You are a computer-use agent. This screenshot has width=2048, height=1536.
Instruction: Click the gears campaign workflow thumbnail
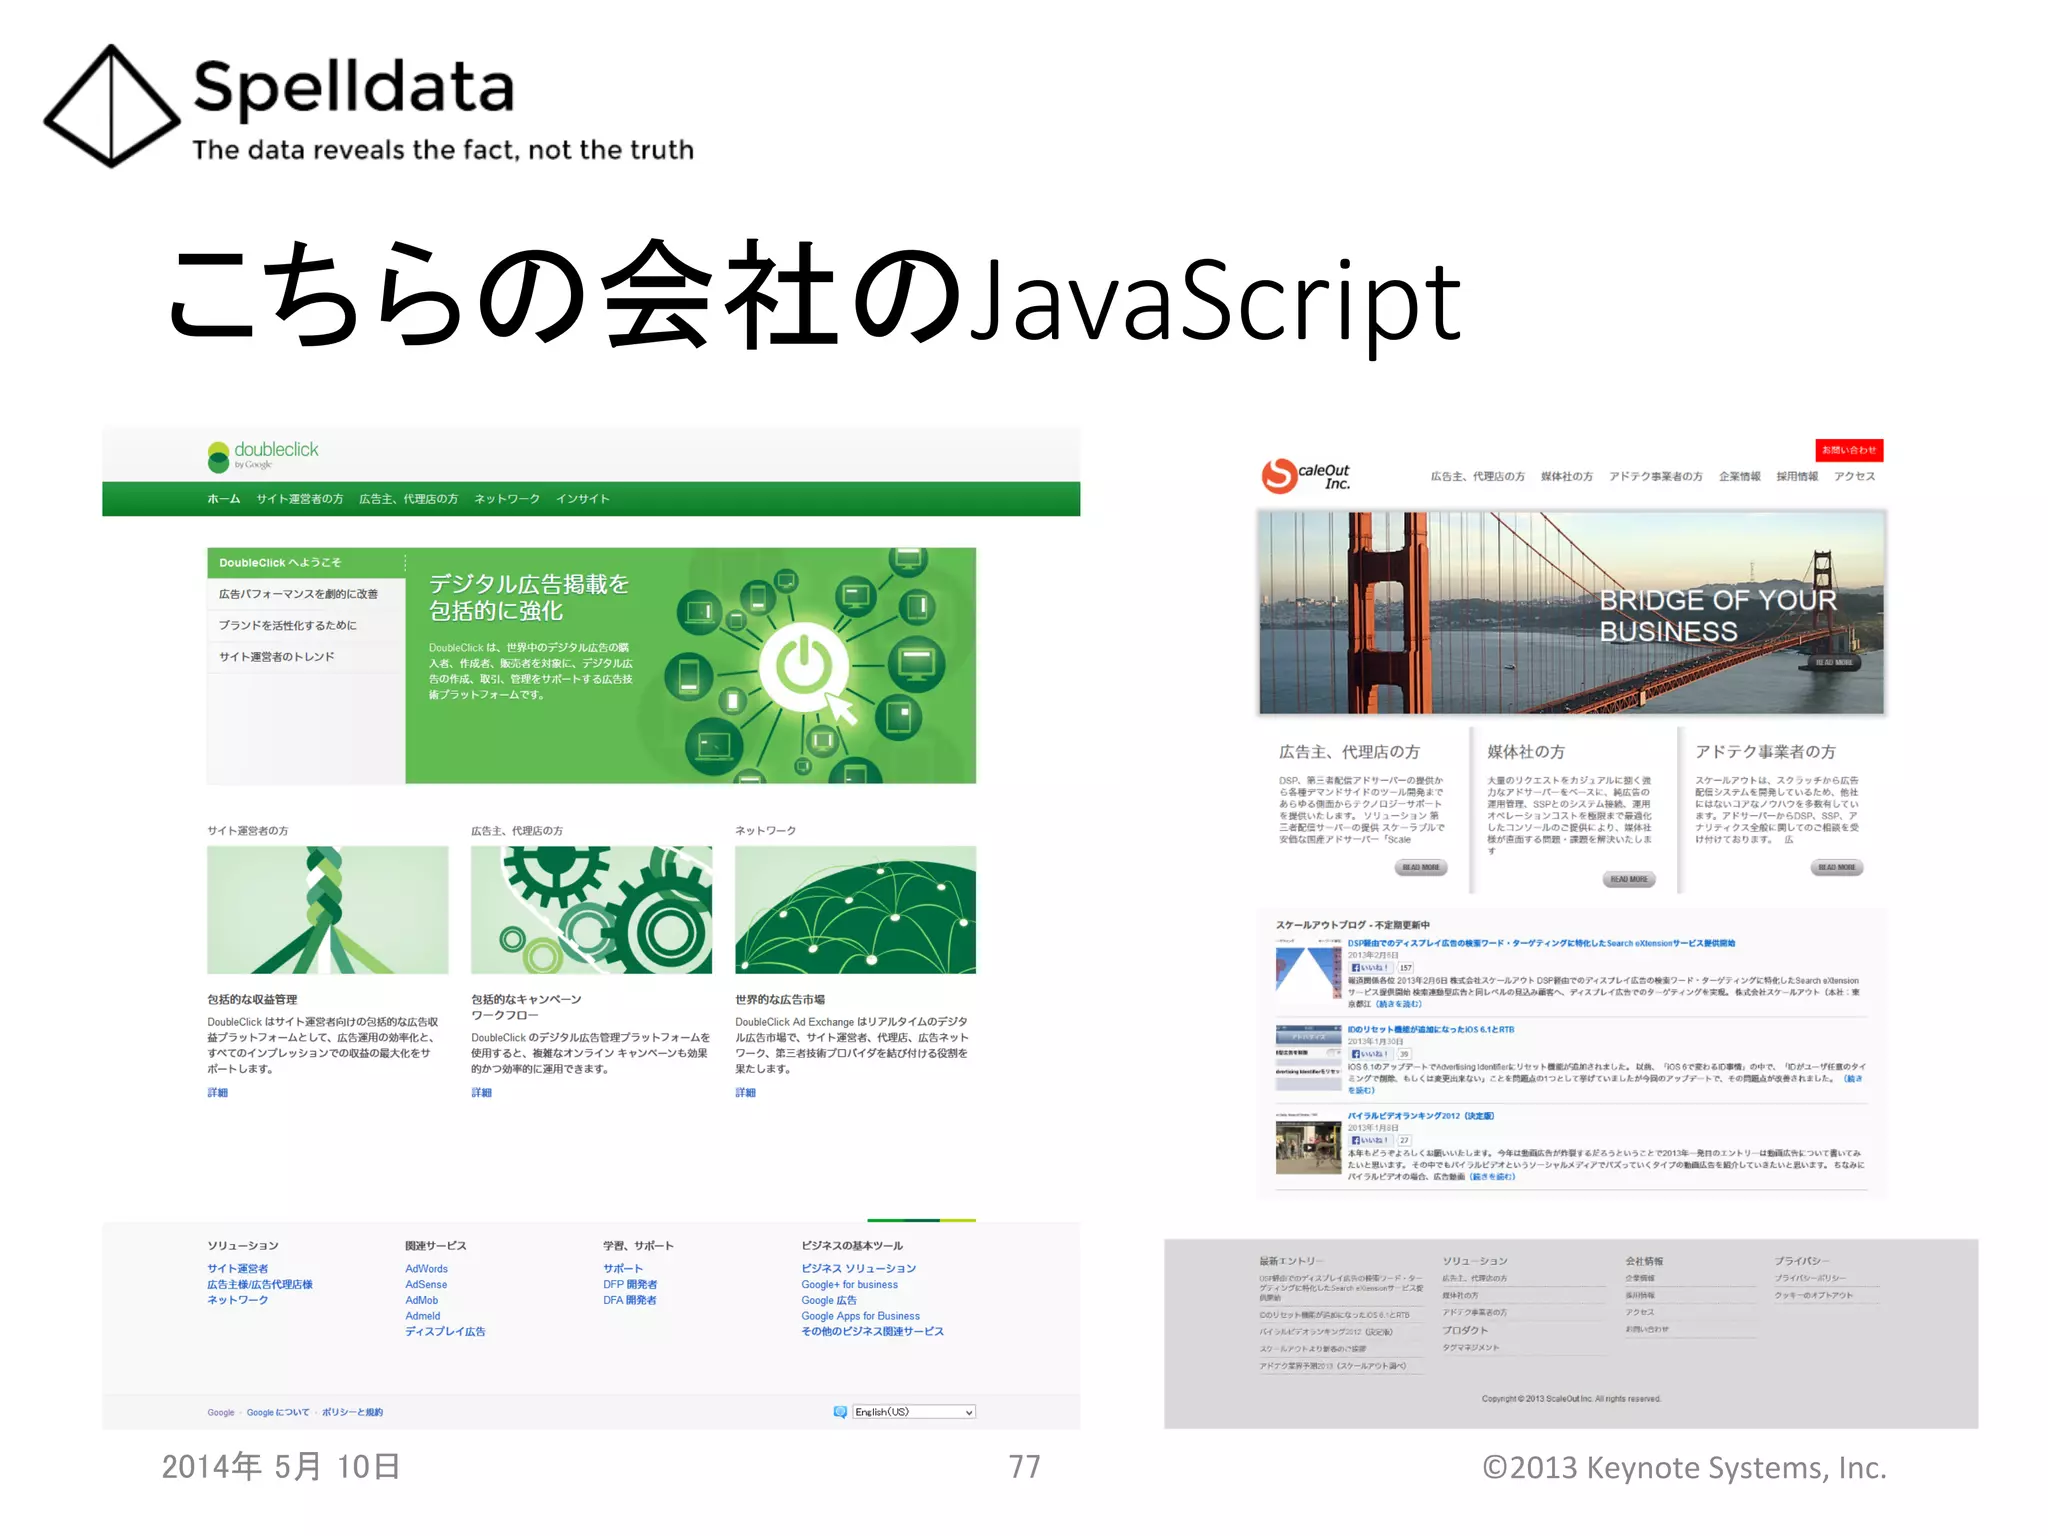pos(592,910)
